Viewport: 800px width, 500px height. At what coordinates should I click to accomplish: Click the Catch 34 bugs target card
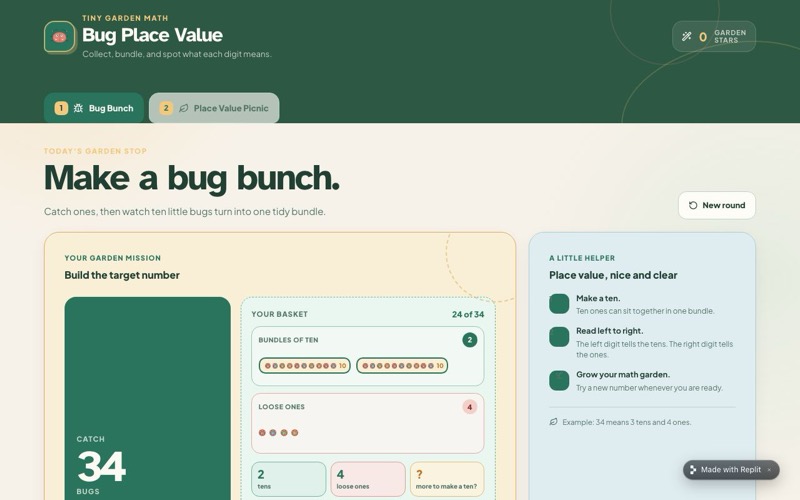coord(147,398)
